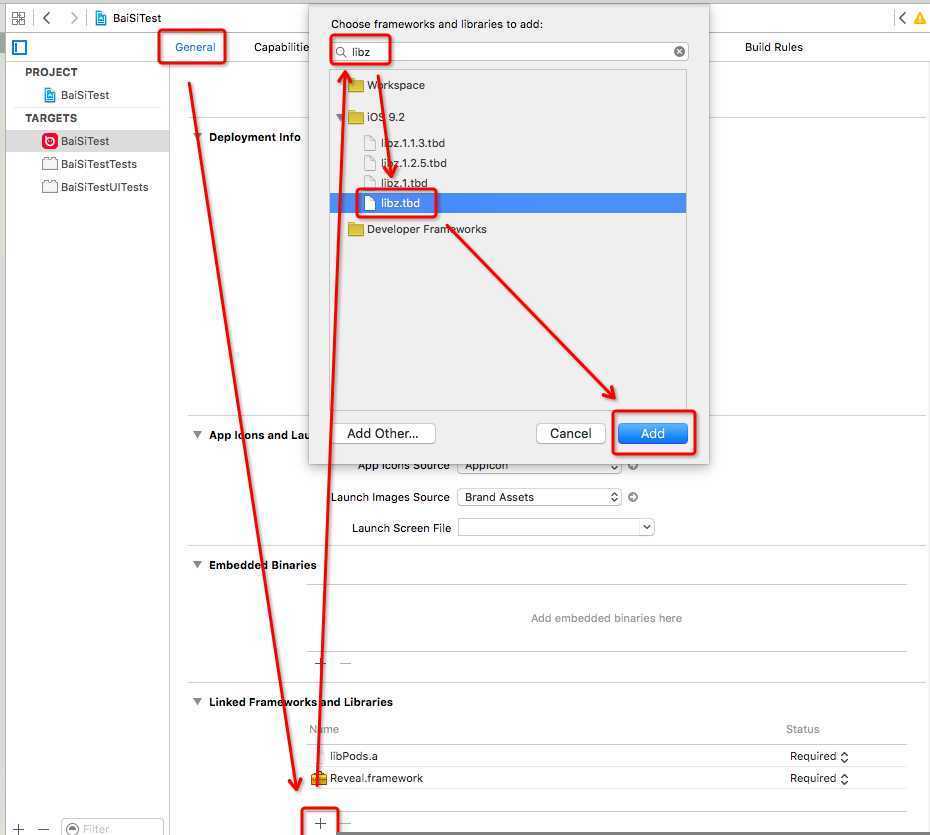The height and width of the screenshot is (835, 930).
Task: Click the Add Other... button
Action: tap(383, 434)
